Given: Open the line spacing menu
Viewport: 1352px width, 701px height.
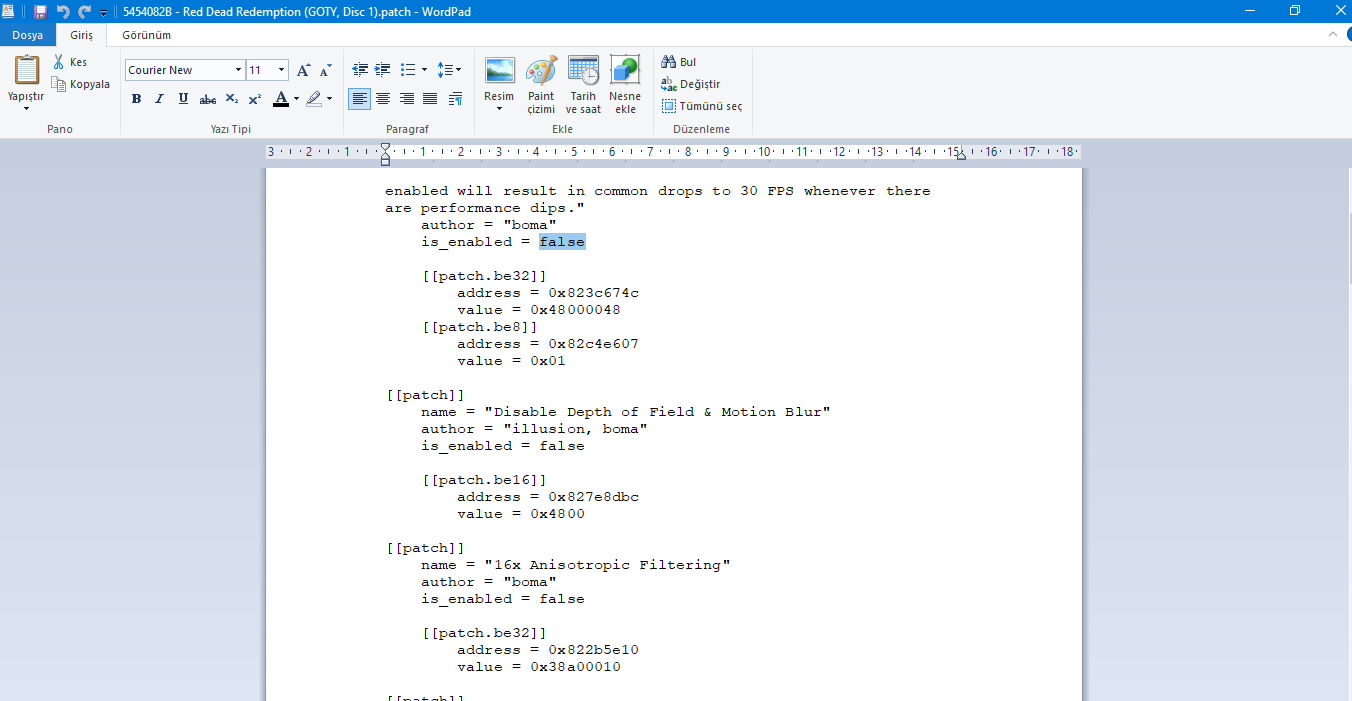Looking at the screenshot, I should pyautogui.click(x=450, y=70).
